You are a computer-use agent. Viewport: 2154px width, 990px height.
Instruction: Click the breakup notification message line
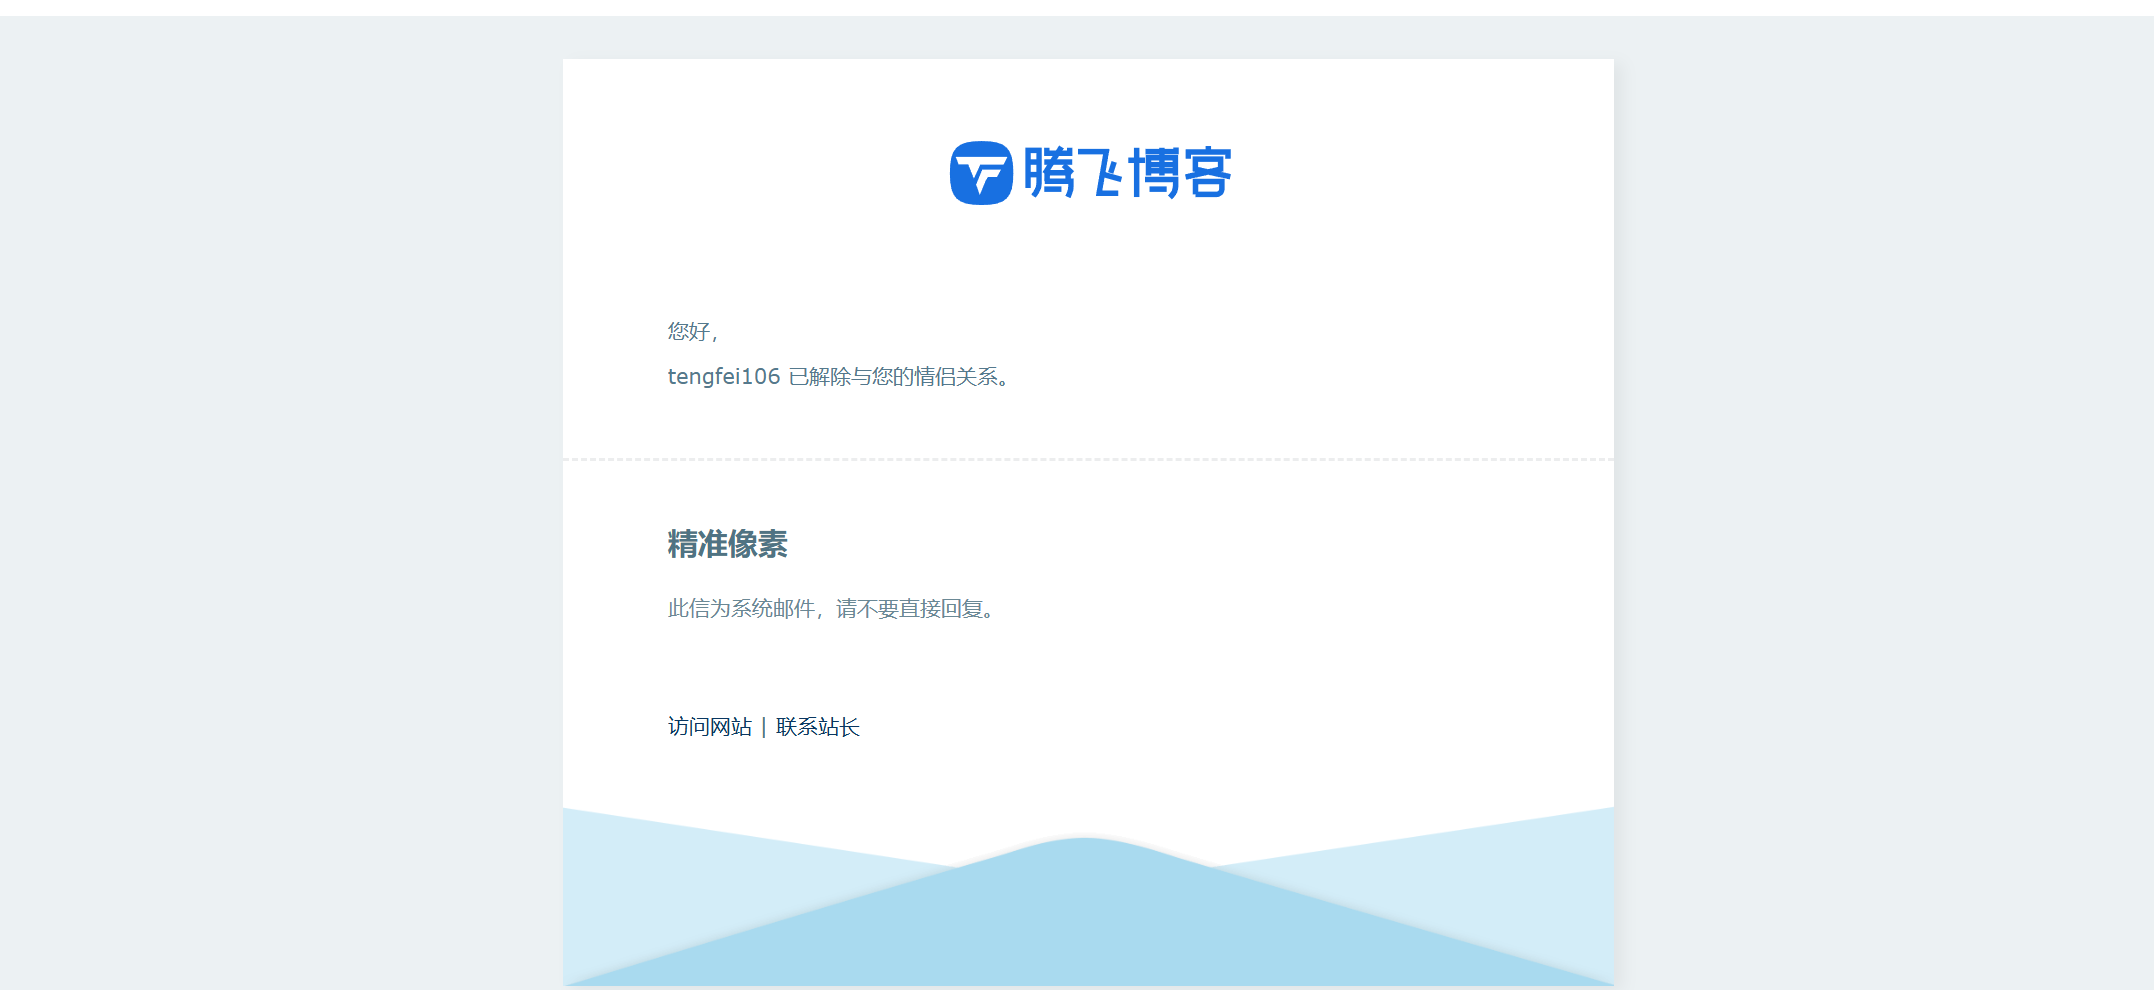tap(839, 377)
